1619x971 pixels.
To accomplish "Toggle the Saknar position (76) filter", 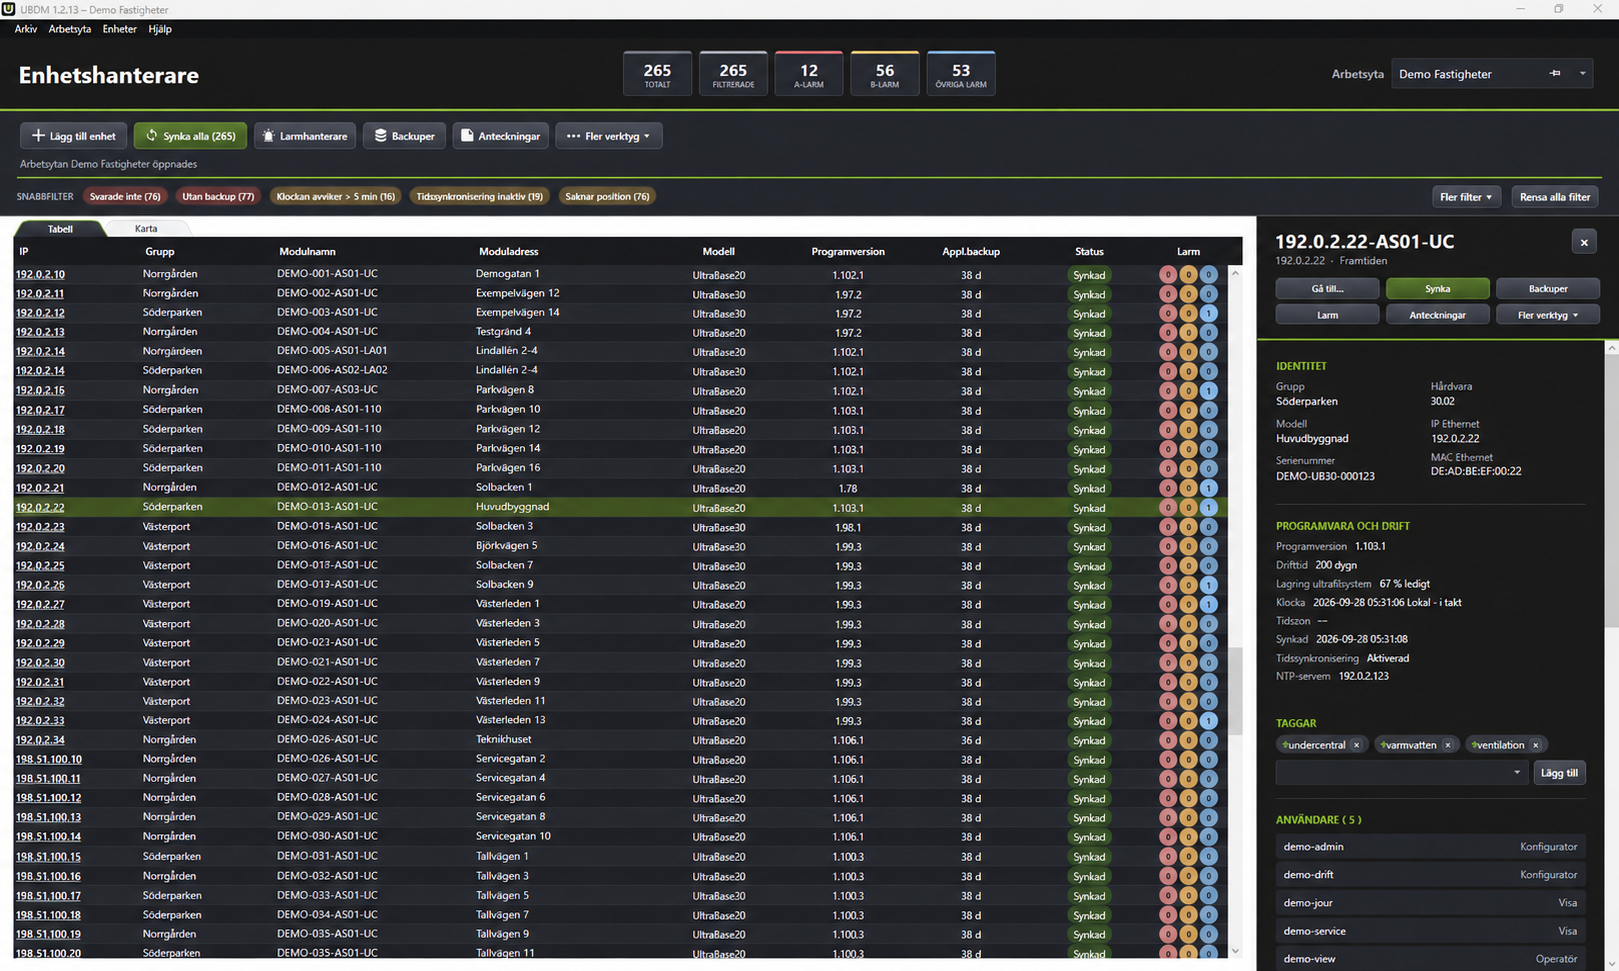I will (x=607, y=196).
